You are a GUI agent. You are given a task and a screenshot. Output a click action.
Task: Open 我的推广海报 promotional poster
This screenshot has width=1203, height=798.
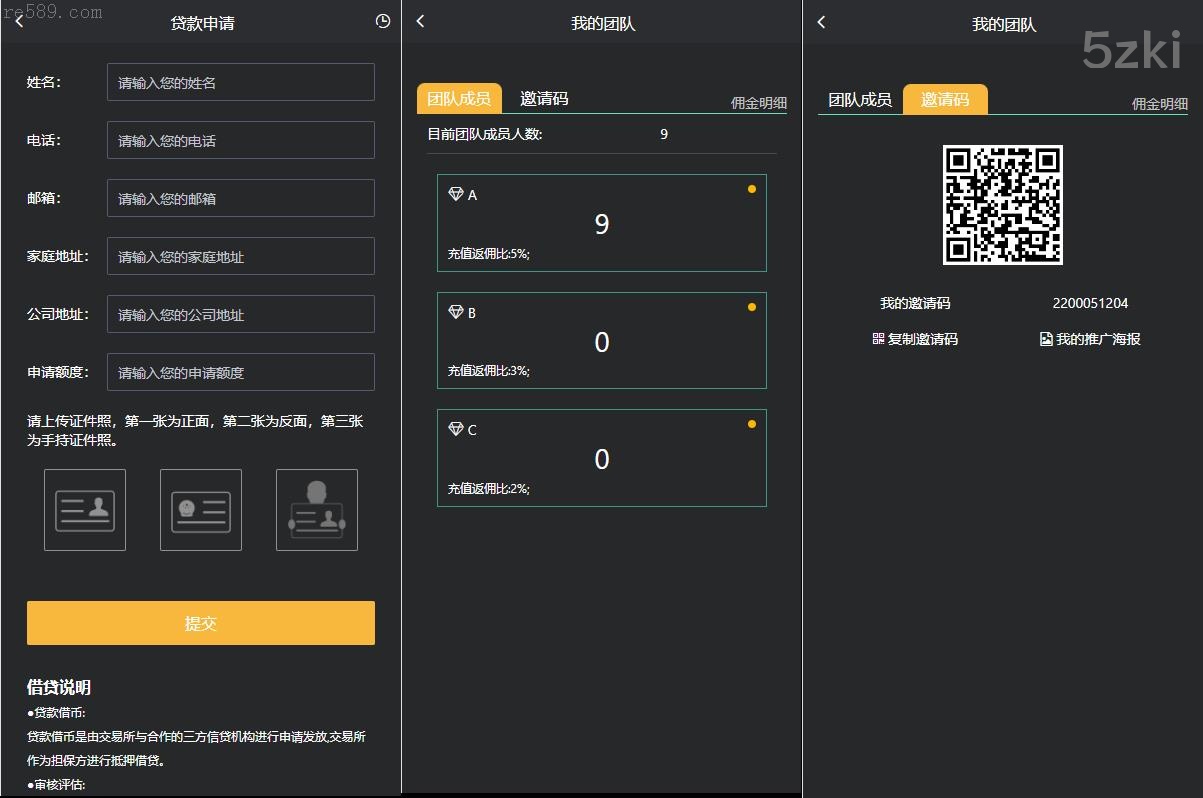[x=1090, y=339]
